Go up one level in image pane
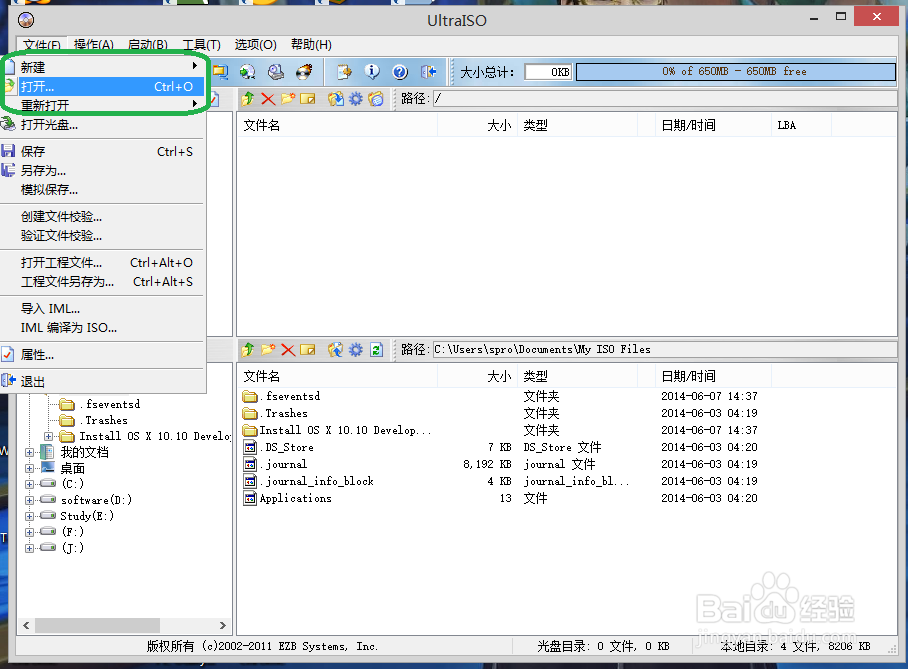The height and width of the screenshot is (669, 908). pyautogui.click(x=248, y=98)
